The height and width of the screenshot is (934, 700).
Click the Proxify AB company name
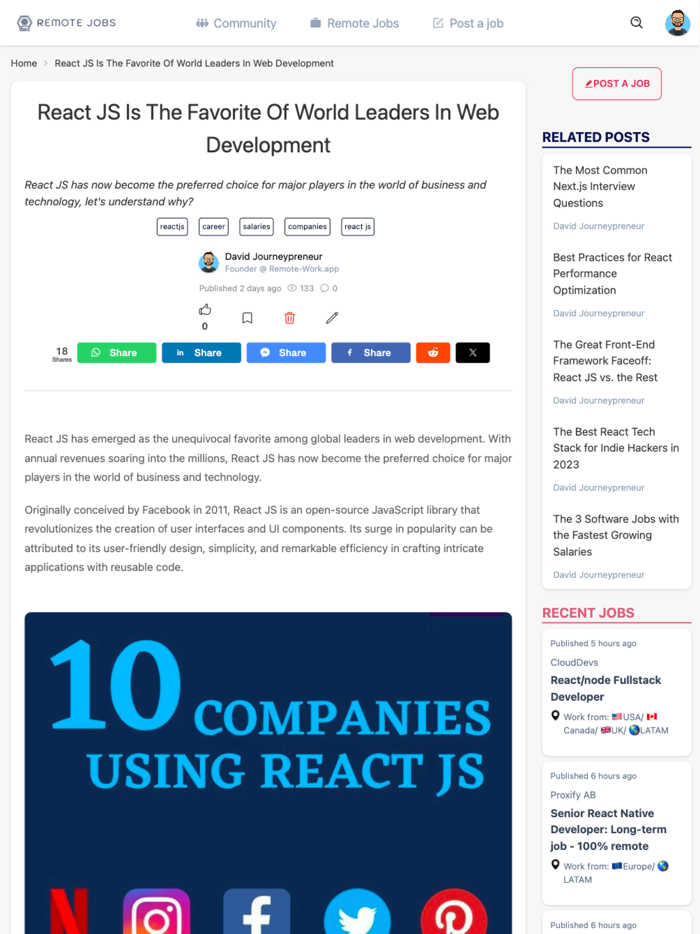(x=573, y=795)
